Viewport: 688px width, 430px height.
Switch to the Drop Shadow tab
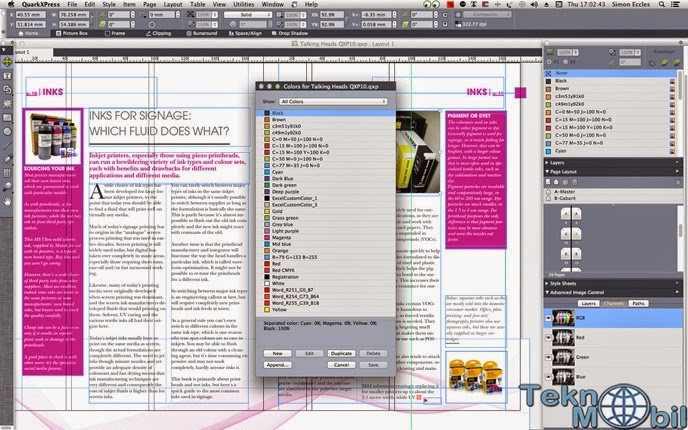[x=290, y=33]
